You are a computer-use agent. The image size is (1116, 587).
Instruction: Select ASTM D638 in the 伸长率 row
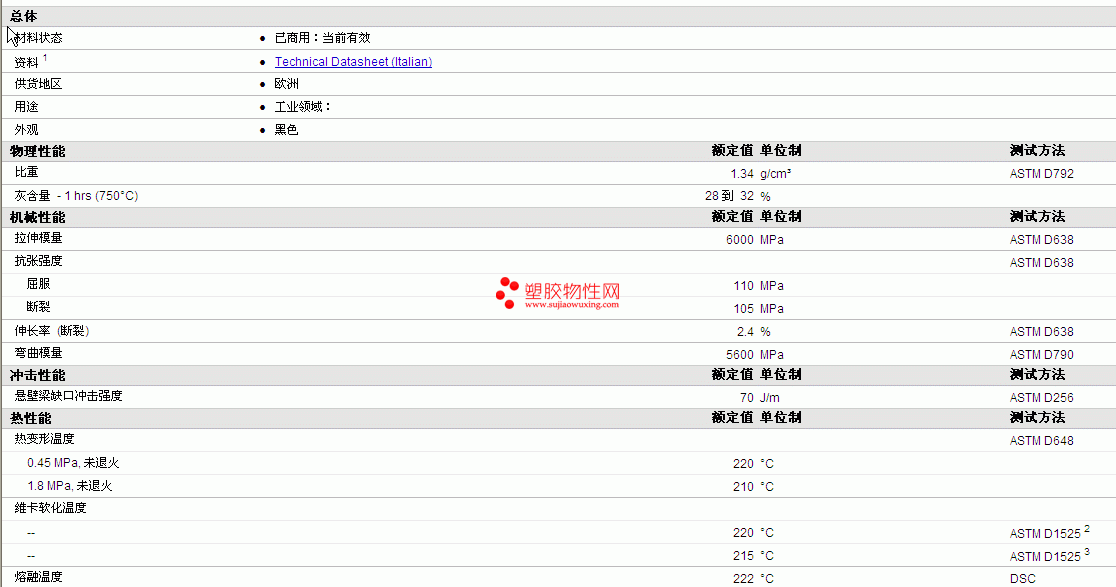[1041, 332]
